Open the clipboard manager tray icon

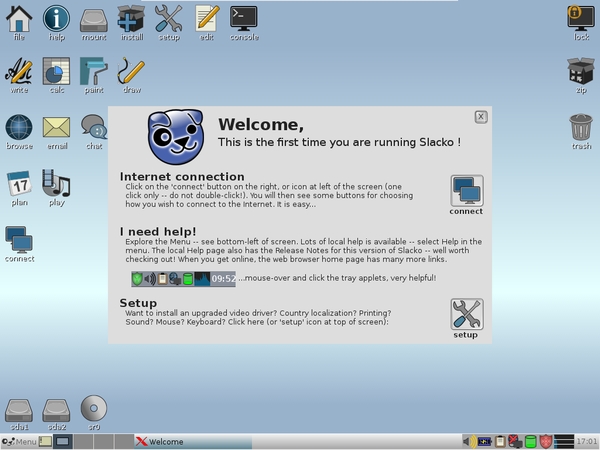point(500,442)
